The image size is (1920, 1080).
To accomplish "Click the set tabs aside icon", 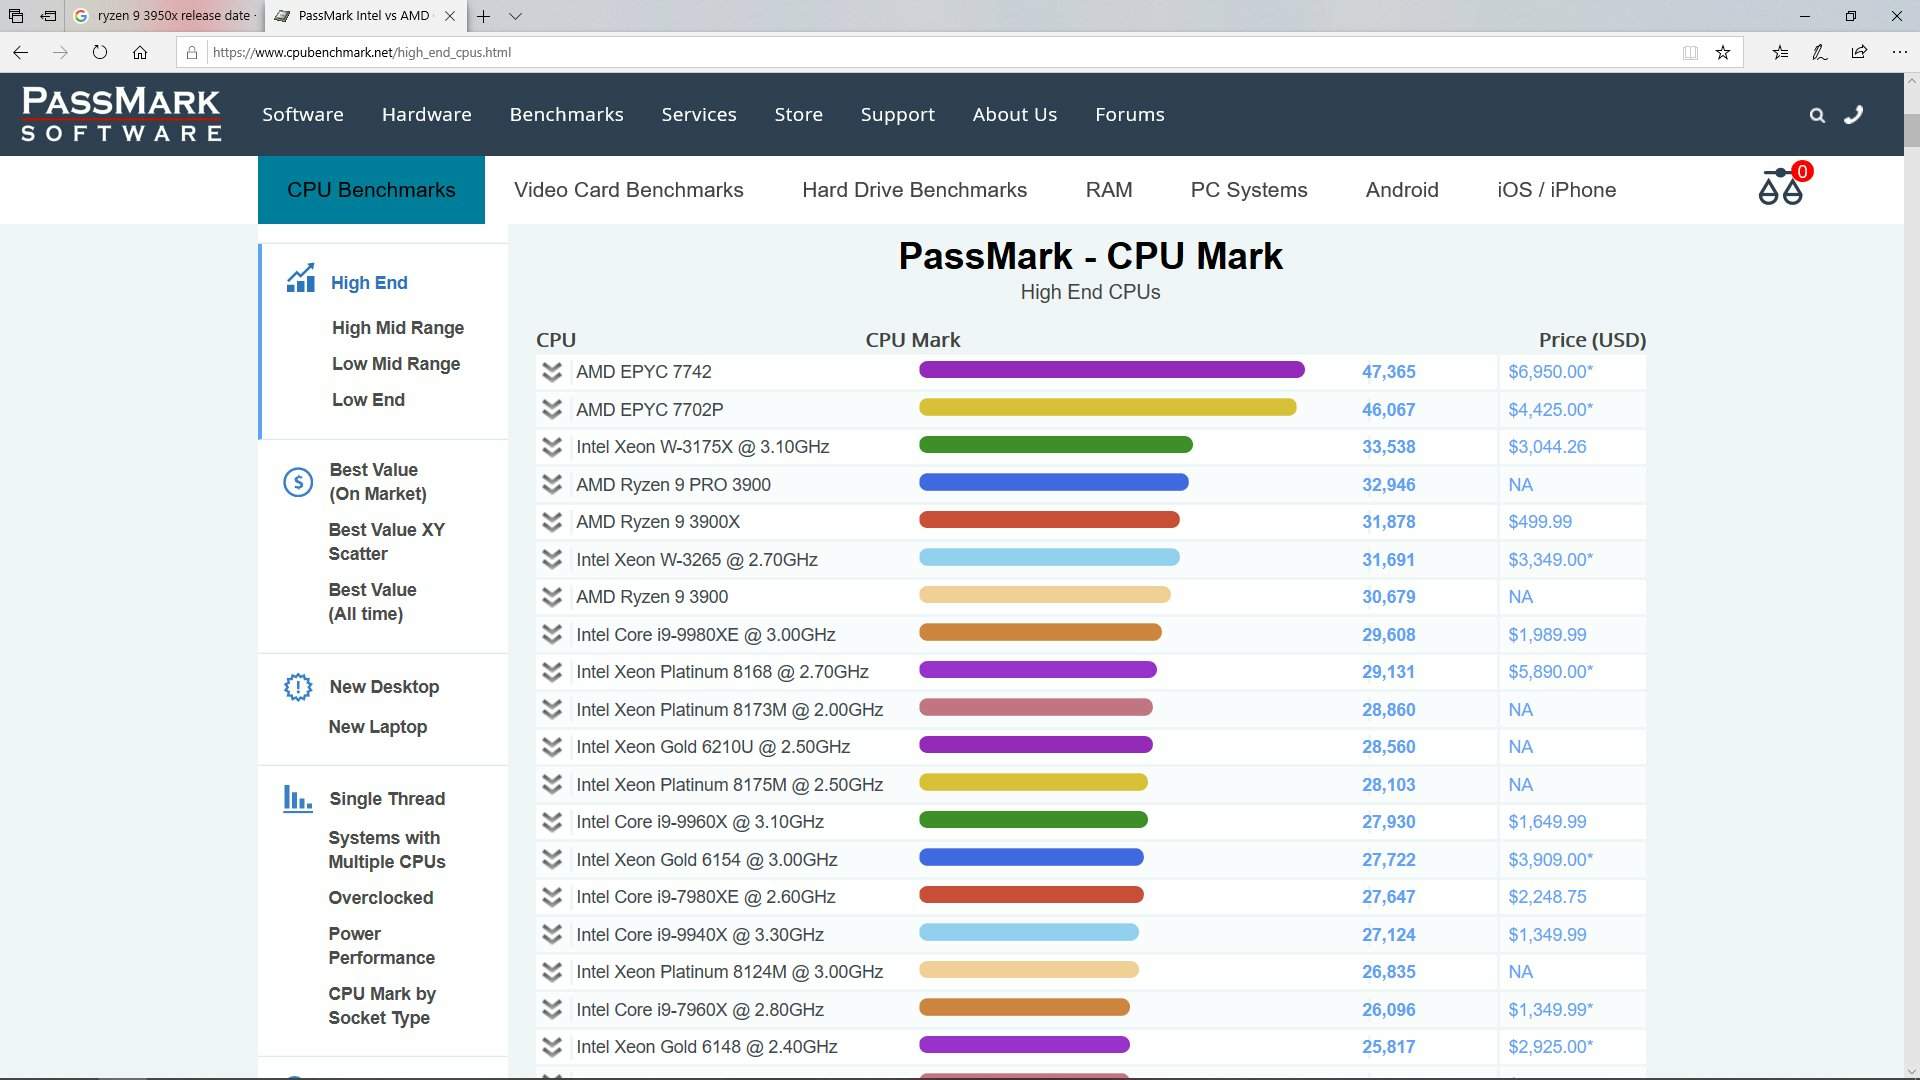I will [48, 16].
